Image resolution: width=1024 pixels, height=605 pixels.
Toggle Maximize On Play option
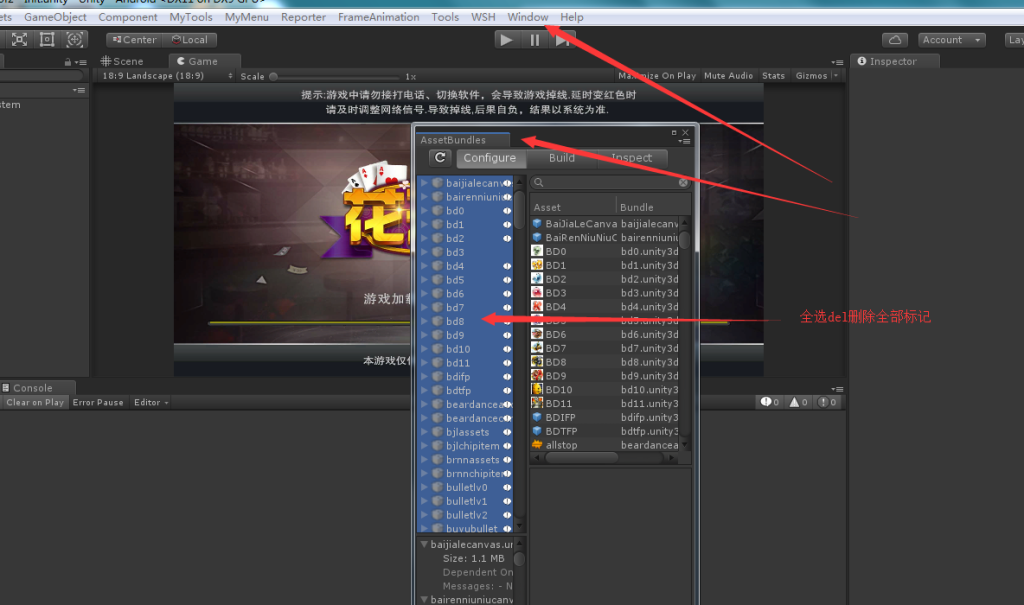(657, 76)
